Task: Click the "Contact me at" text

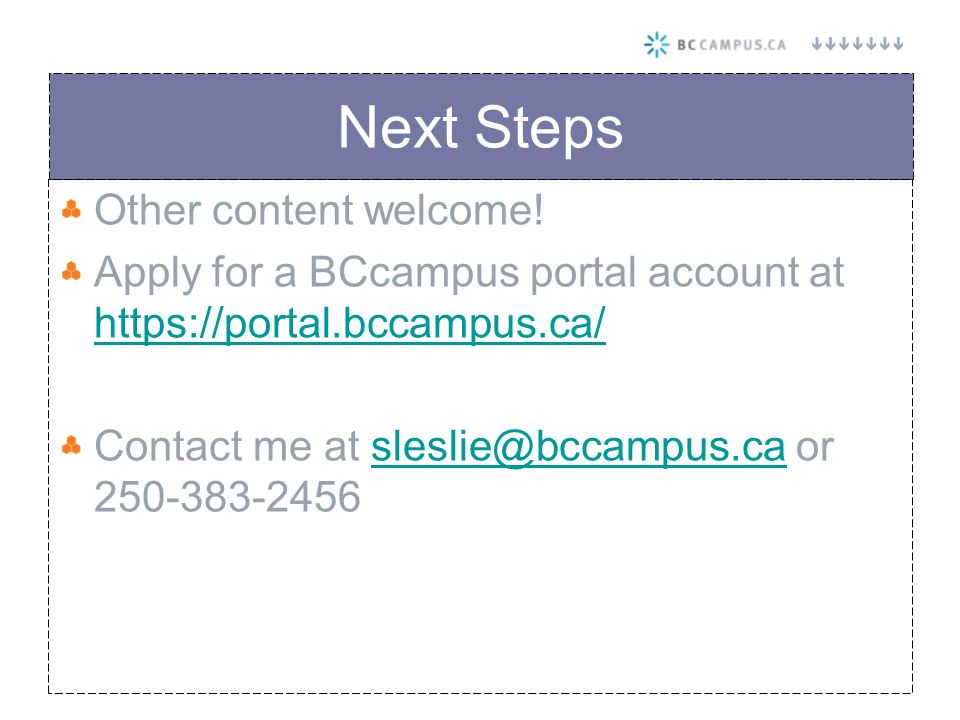Action: (227, 446)
